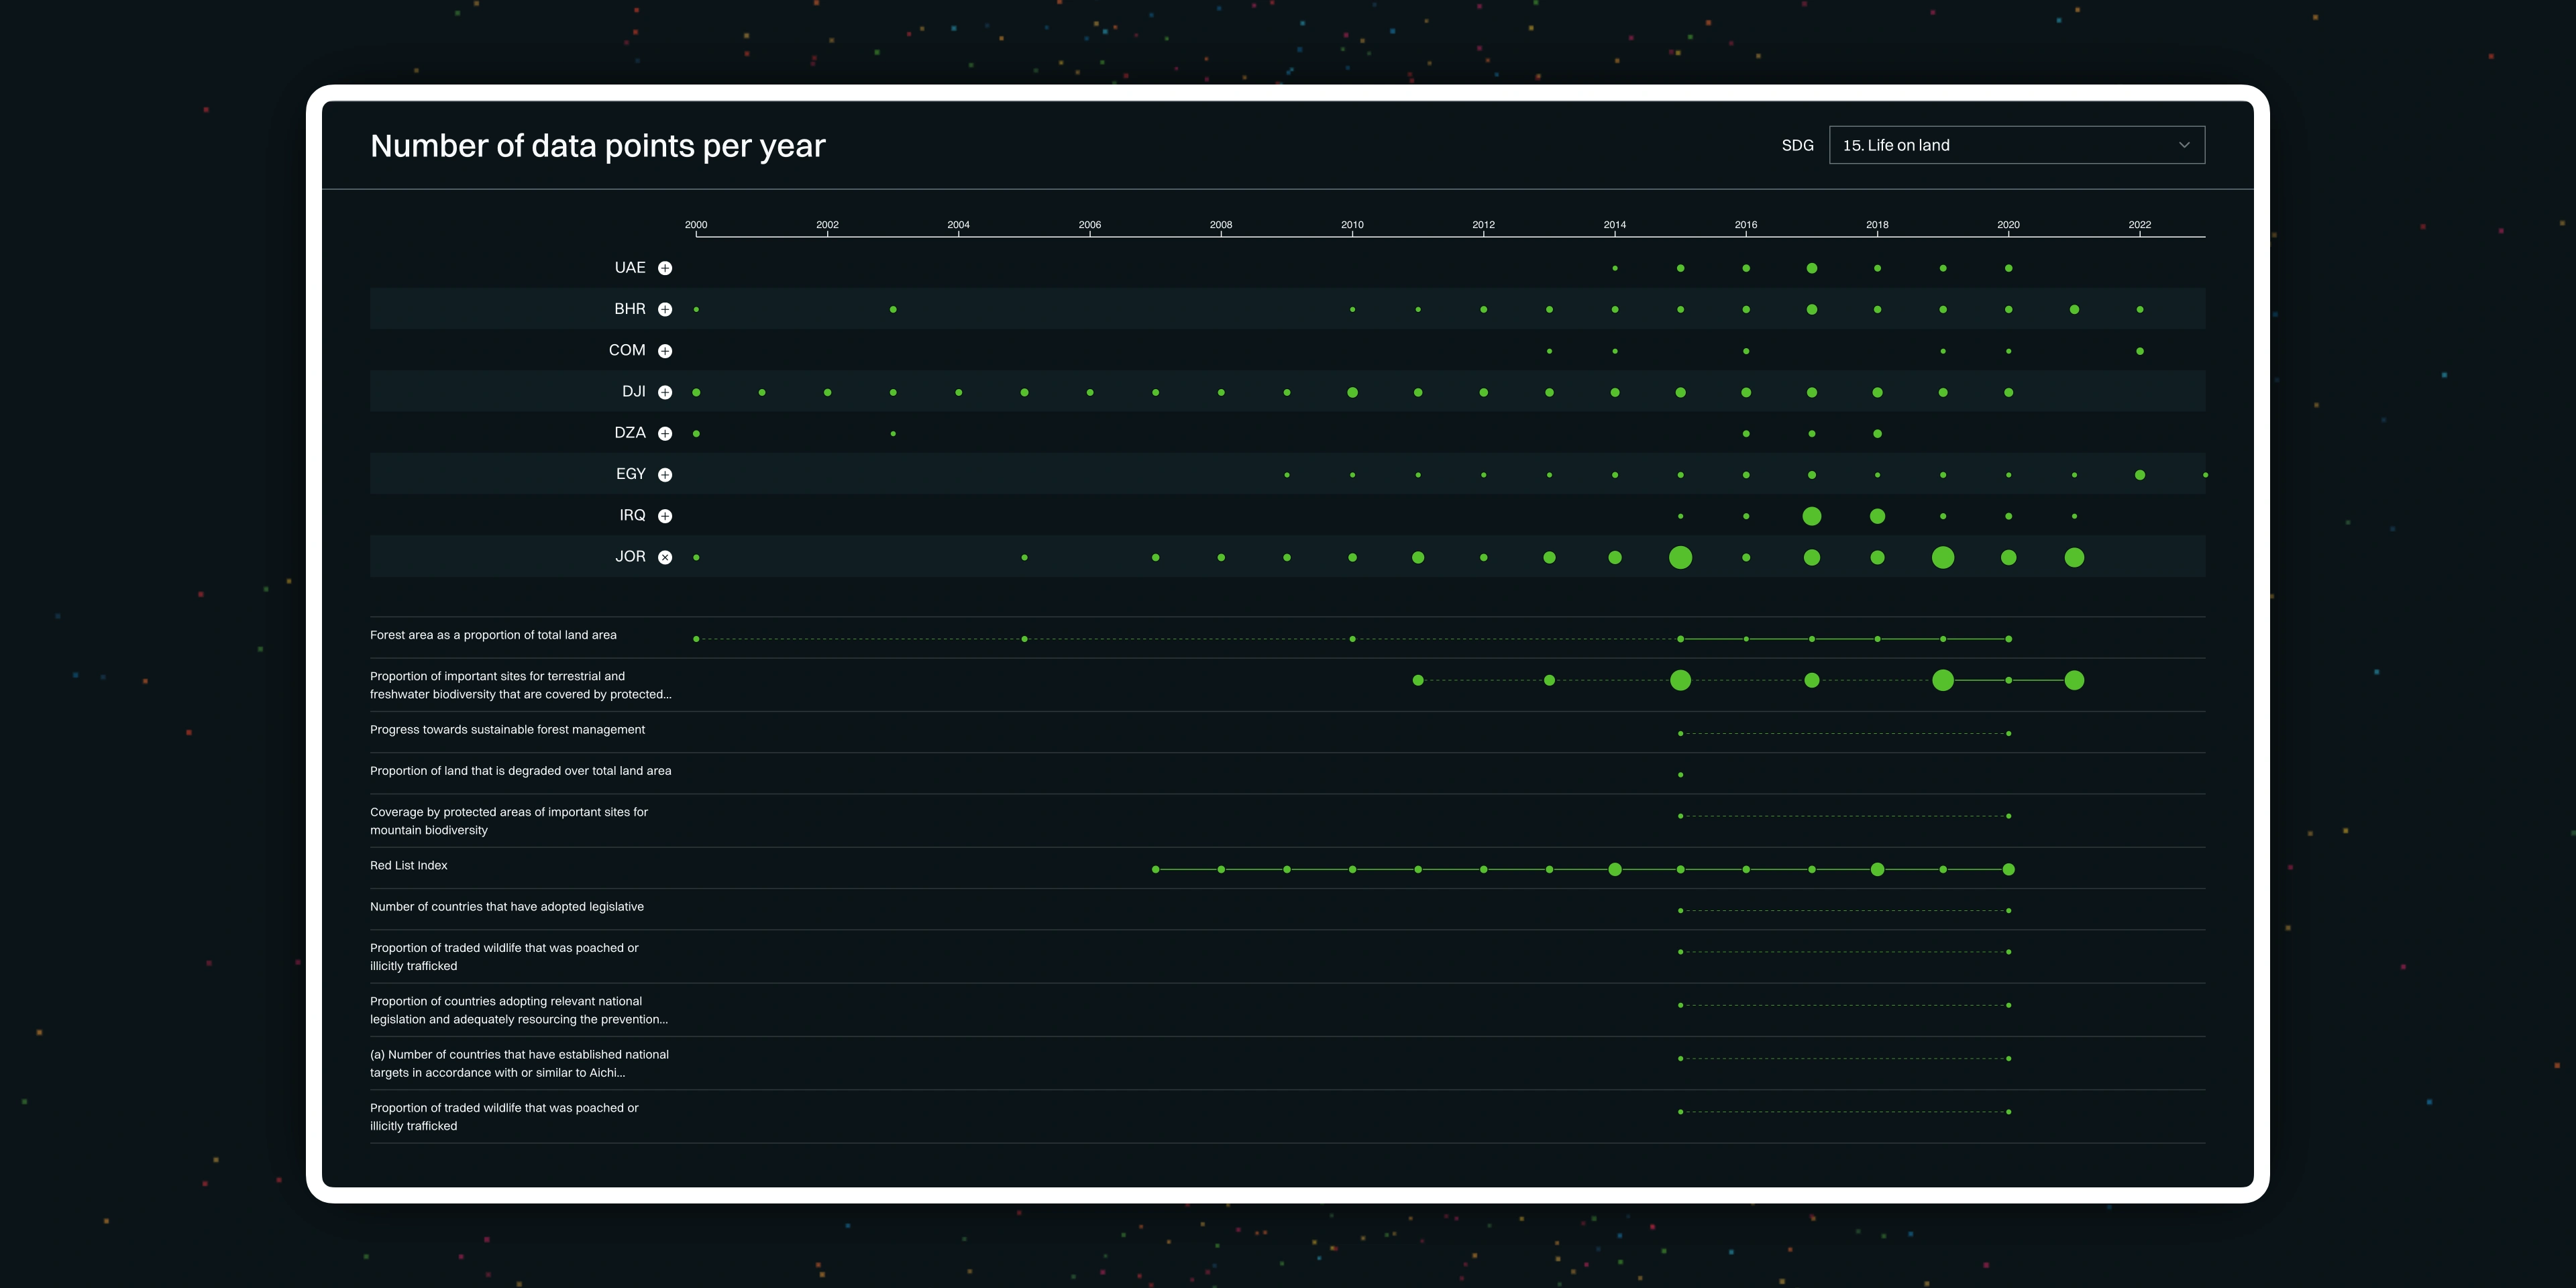Screen dimensions: 2576x1288
Task: Click Proportion of land degraded indicator
Action: (520, 771)
